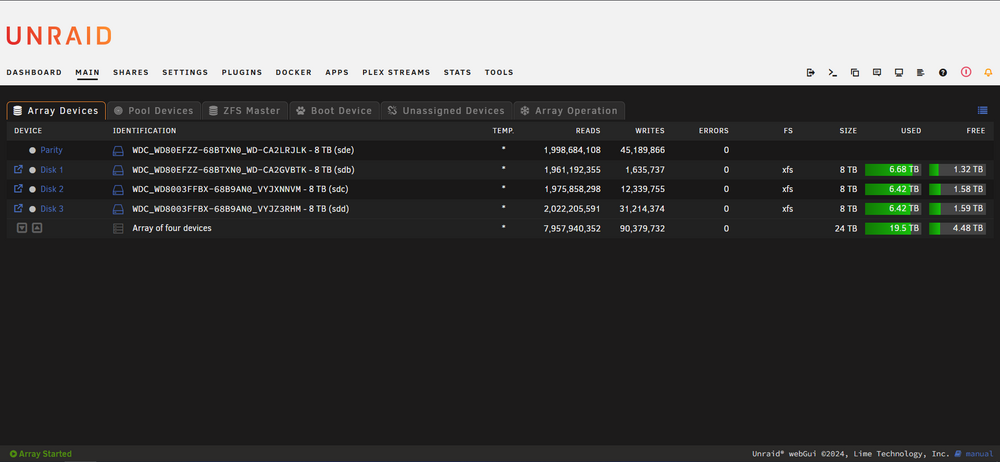Click the drive icon in Parity row
Viewport: 1000px width, 462px height.
[118, 151]
